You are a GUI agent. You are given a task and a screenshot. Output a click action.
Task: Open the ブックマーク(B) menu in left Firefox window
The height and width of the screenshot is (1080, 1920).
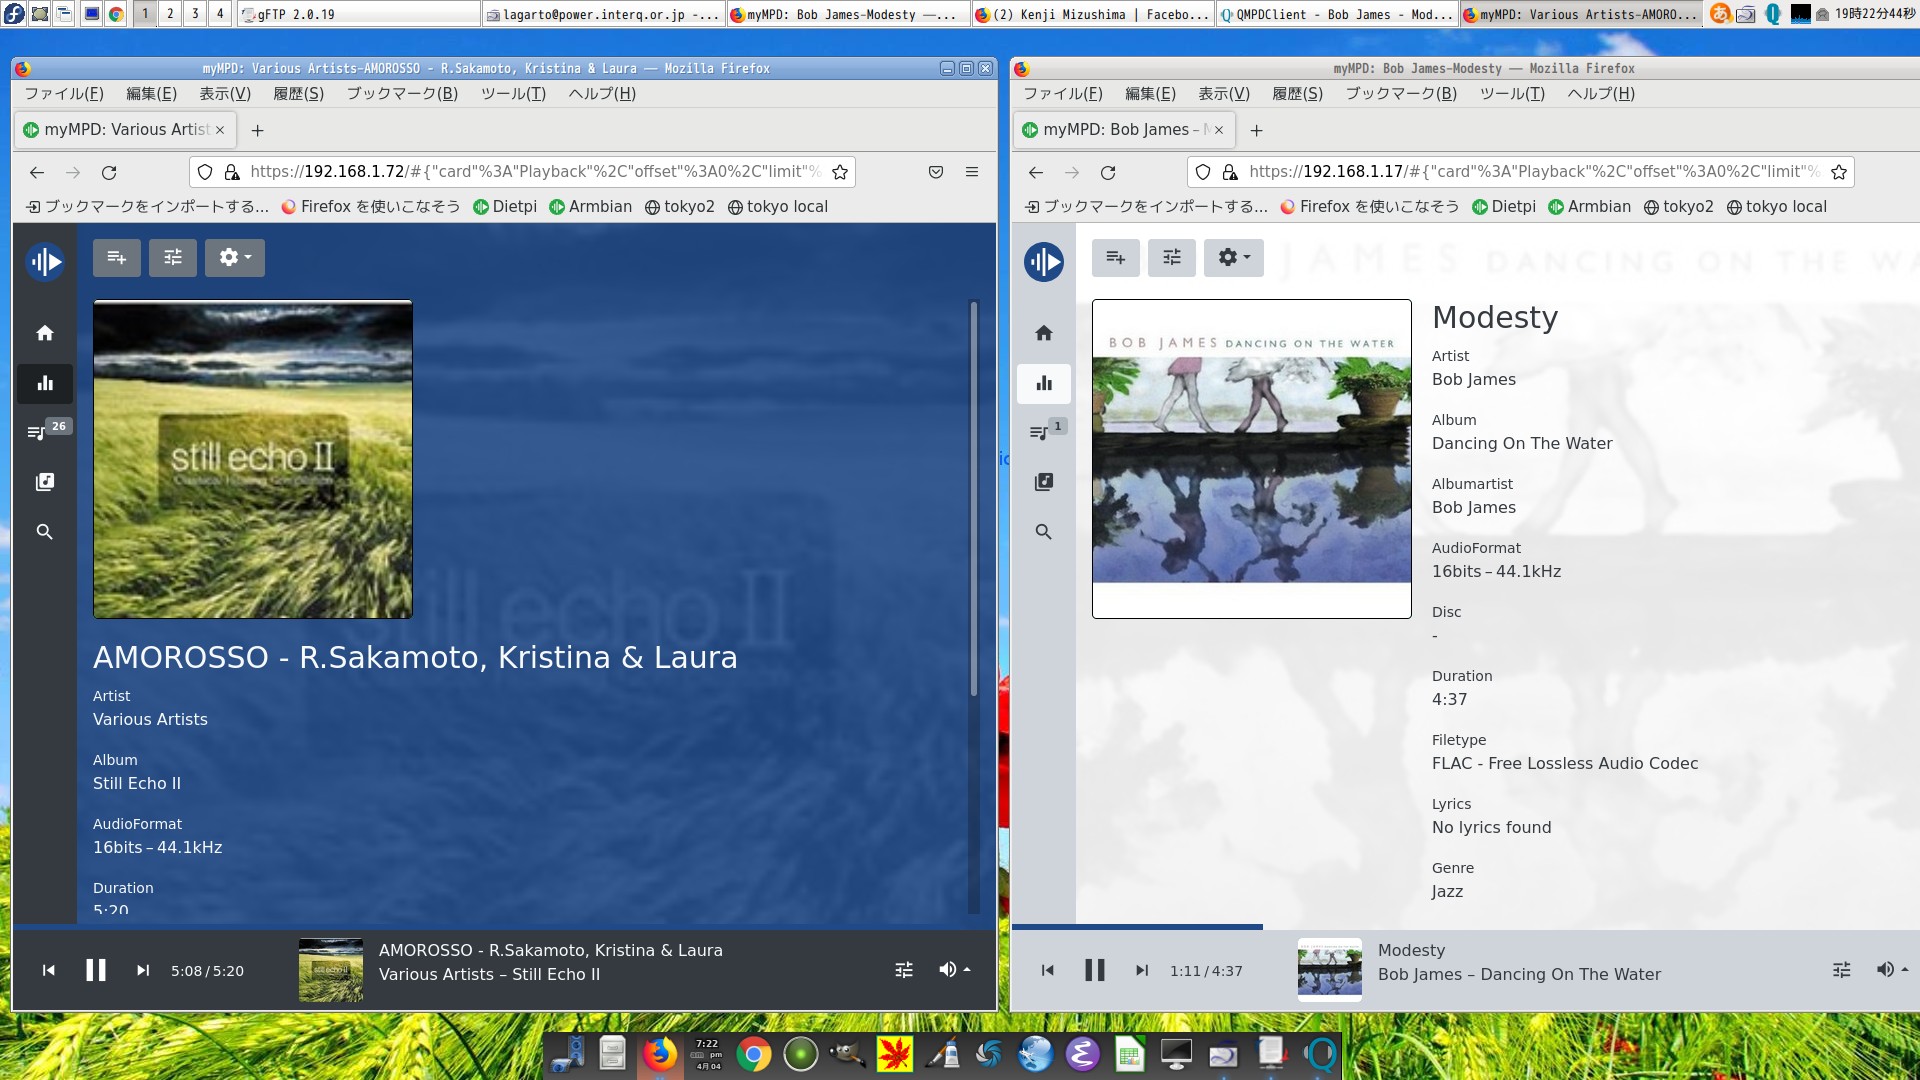pyautogui.click(x=402, y=94)
